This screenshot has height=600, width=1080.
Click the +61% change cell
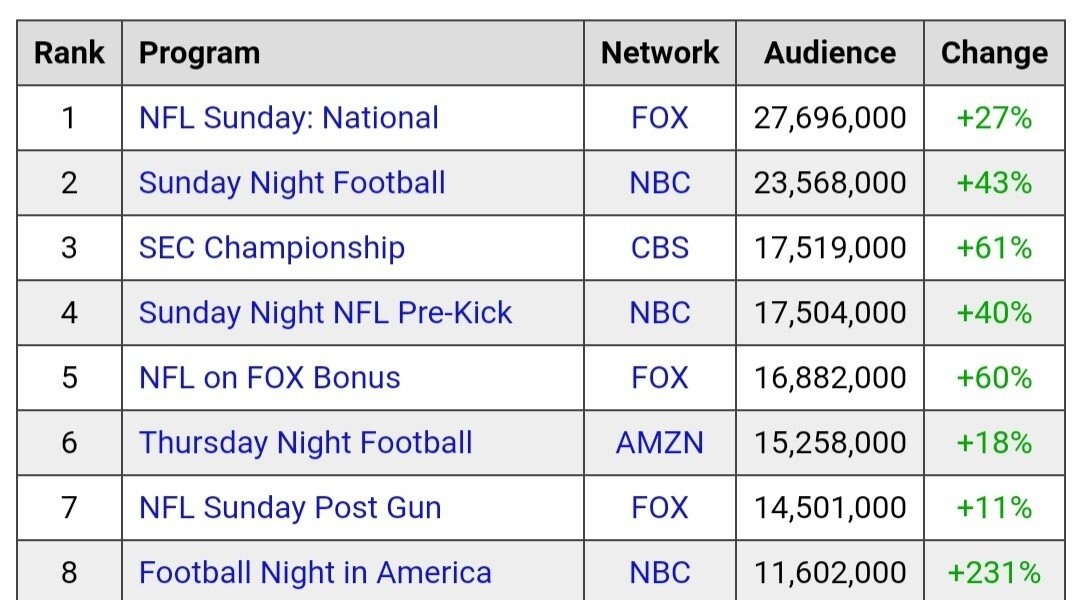994,248
